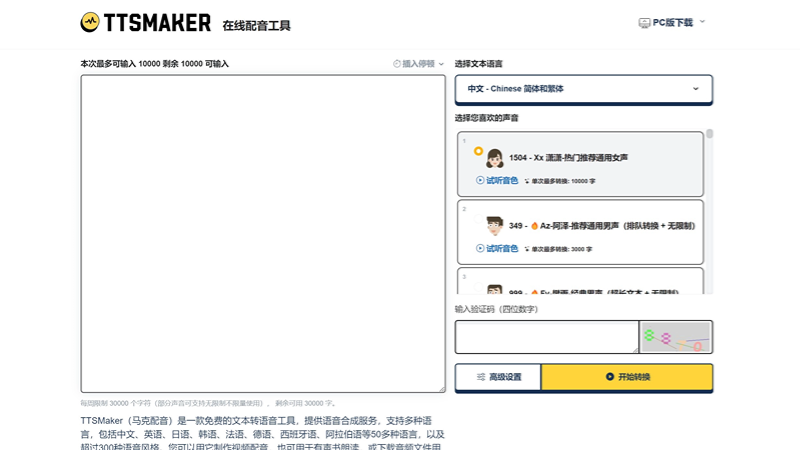This screenshot has height=450, width=800.
Task: Expand the 插入停顿 dropdown
Action: click(419, 63)
